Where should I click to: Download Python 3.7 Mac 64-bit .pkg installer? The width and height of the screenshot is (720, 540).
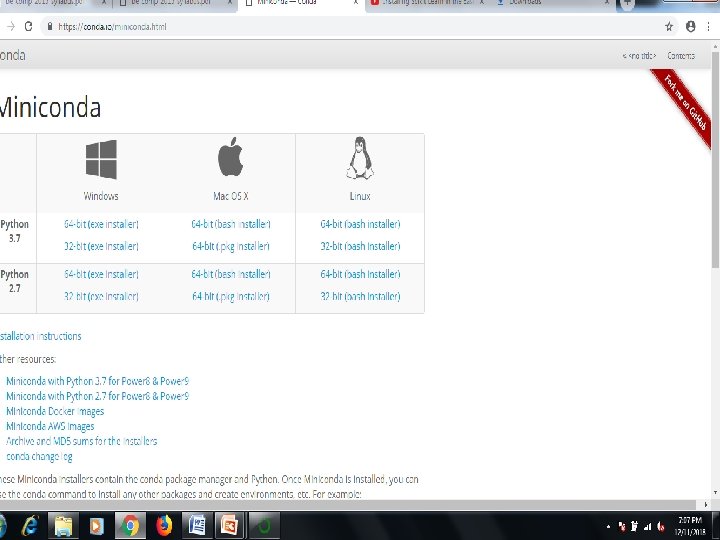[231, 246]
